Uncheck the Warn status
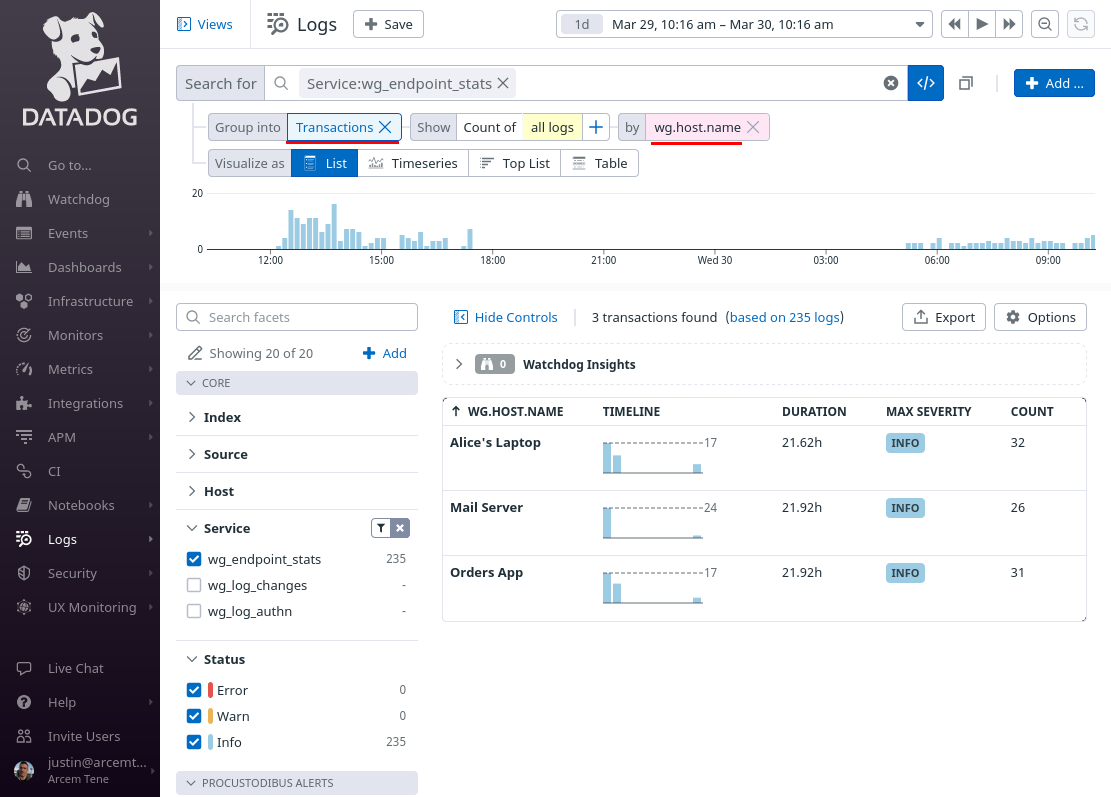The image size is (1111, 797). [x=194, y=716]
